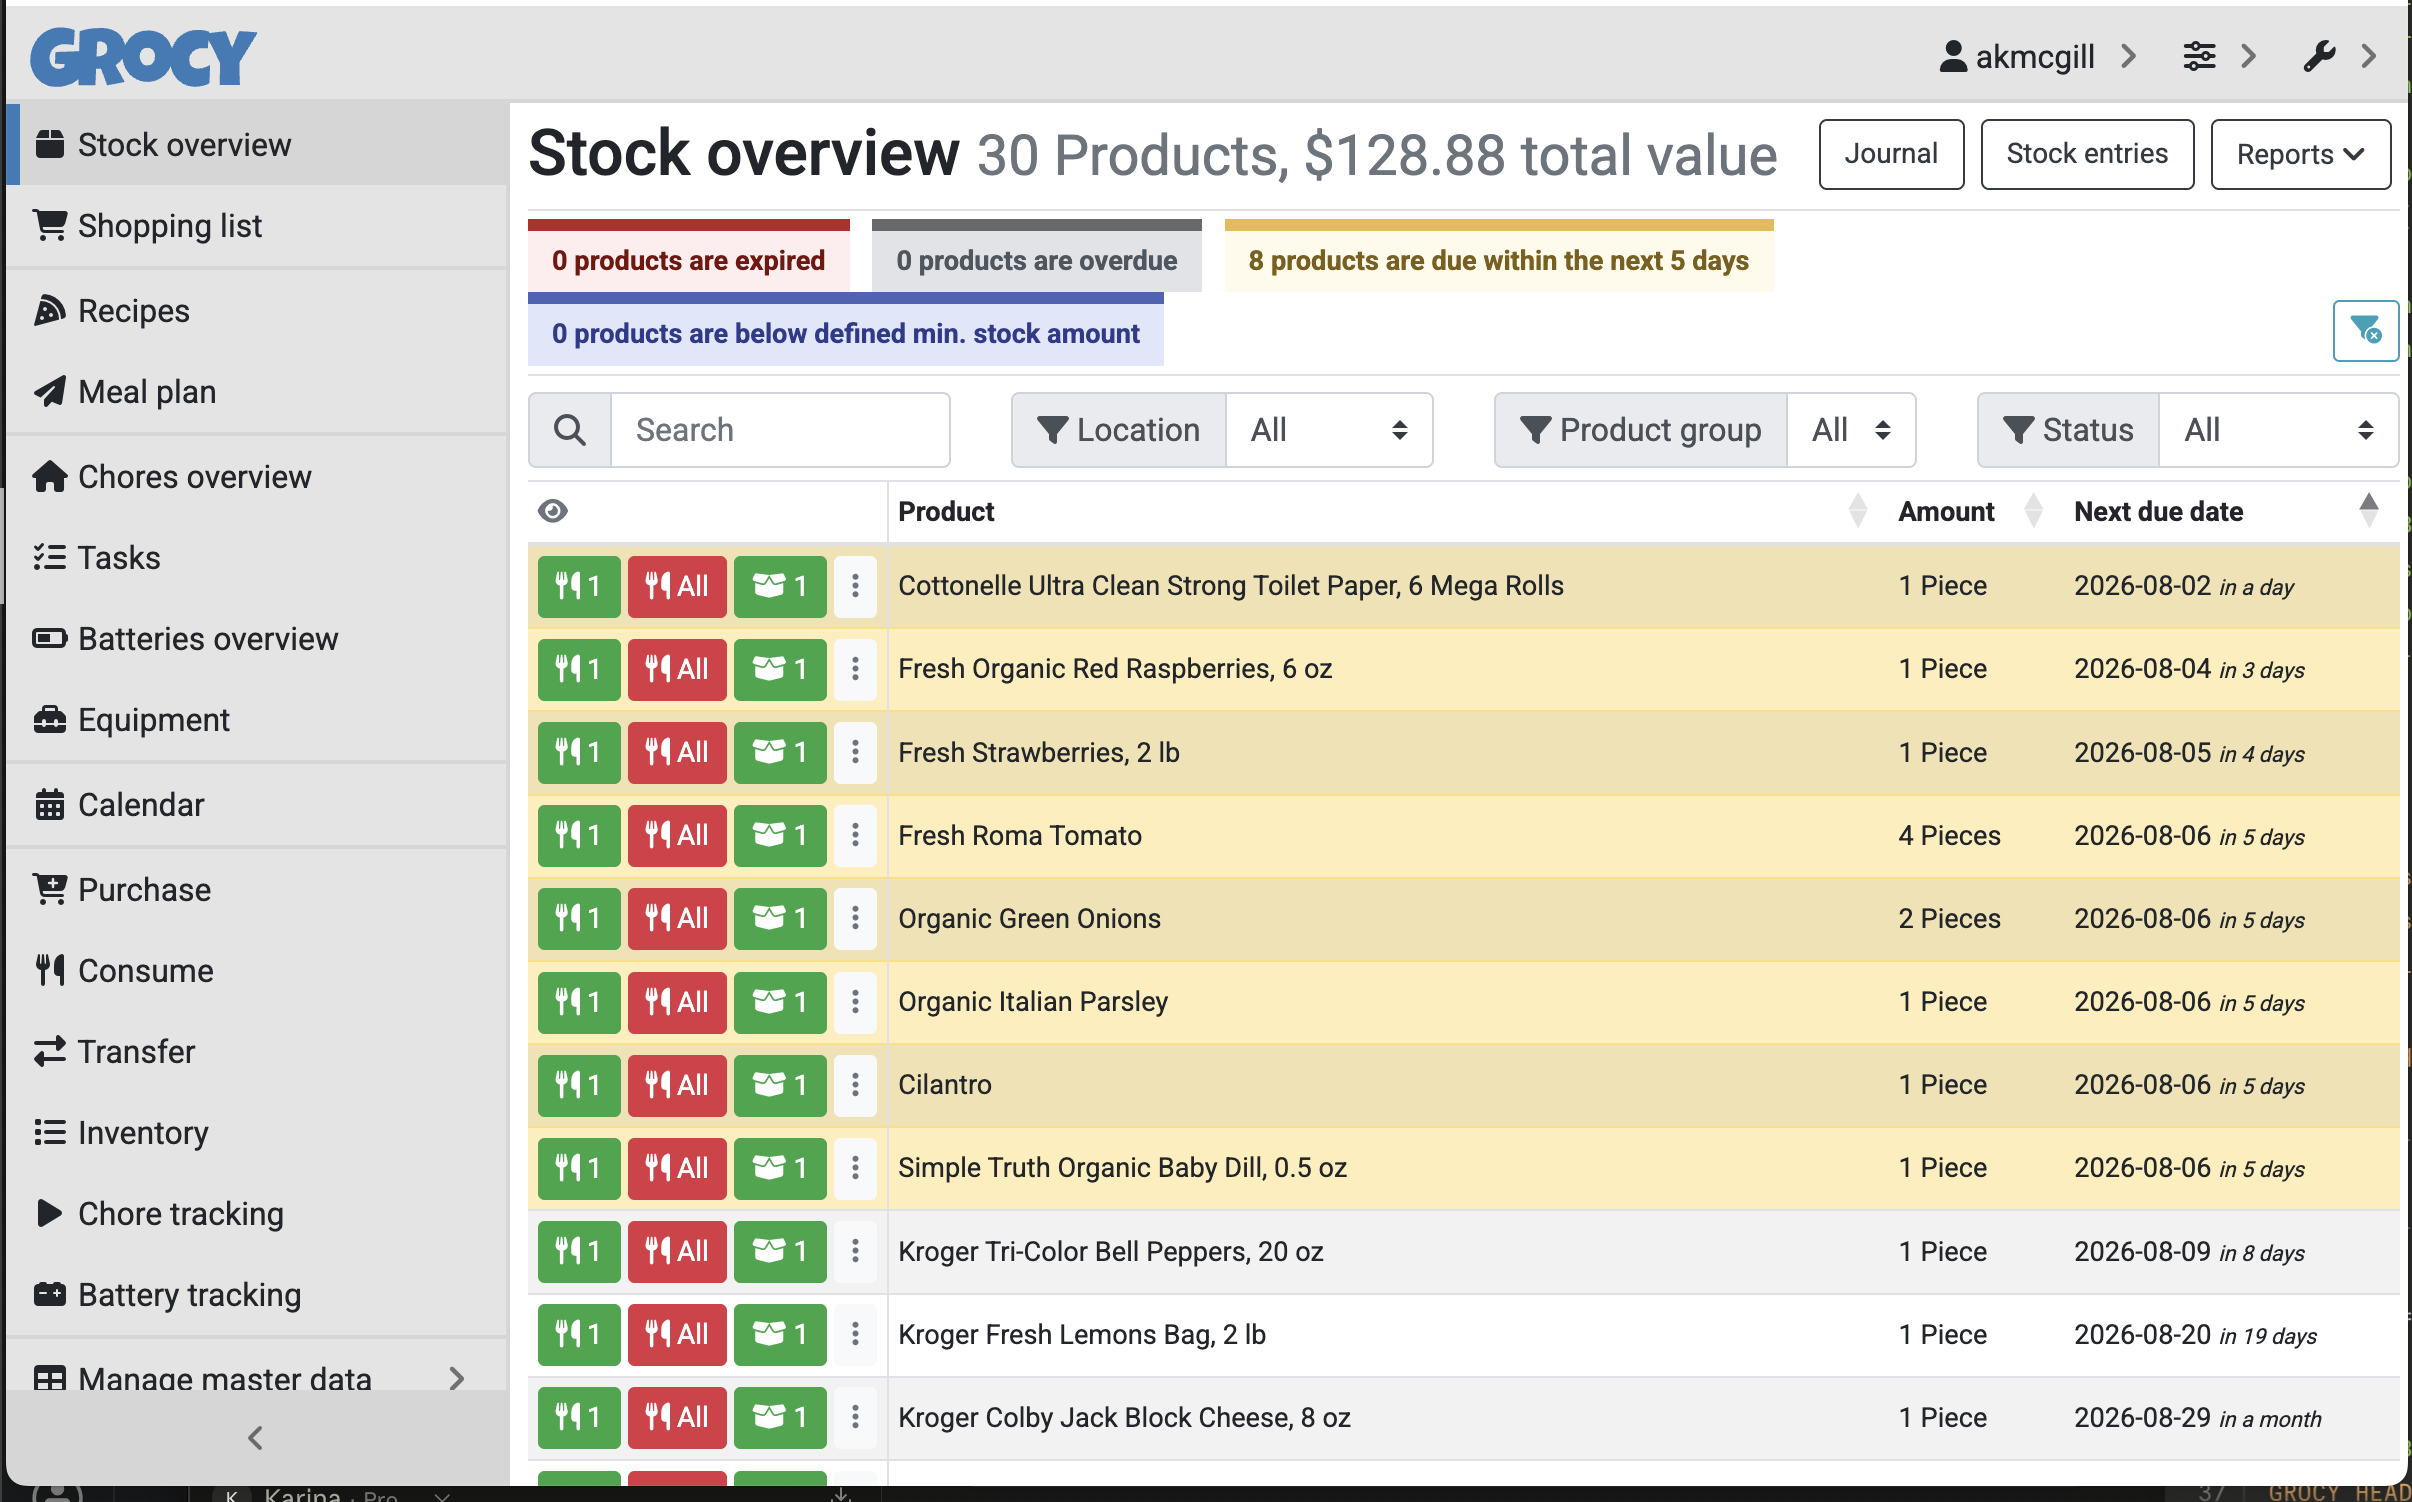Open the Status filter dropdown
This screenshot has height=1502, width=2412.
coord(2278,430)
